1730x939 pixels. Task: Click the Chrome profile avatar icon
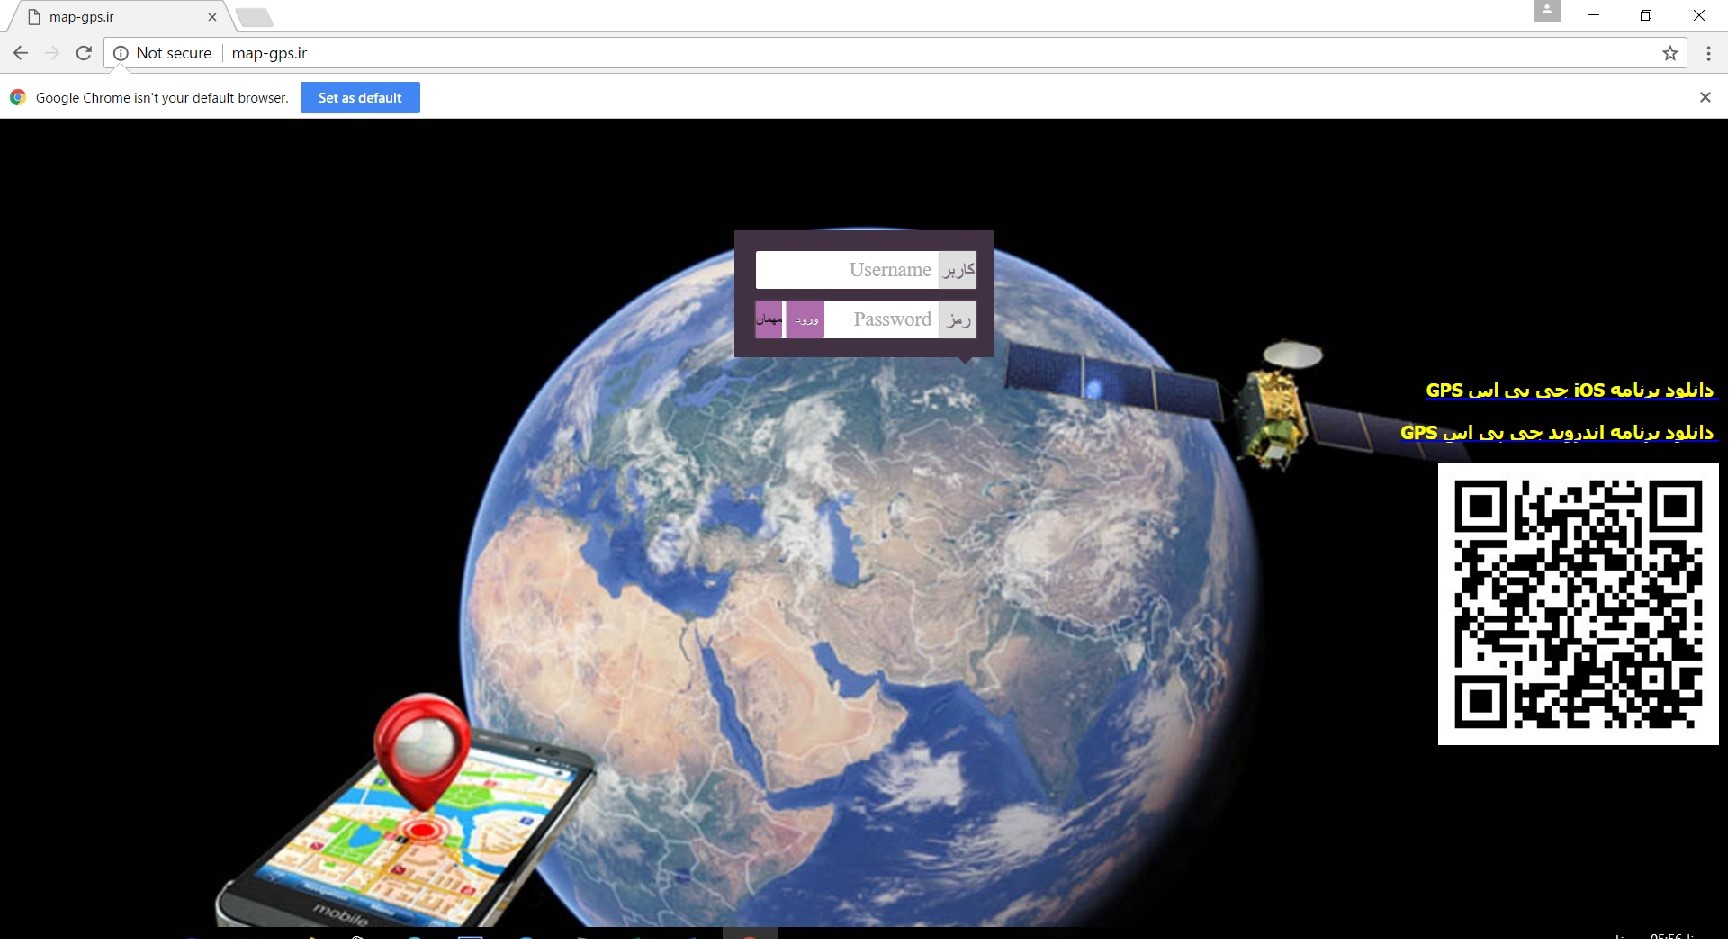pos(1547,11)
